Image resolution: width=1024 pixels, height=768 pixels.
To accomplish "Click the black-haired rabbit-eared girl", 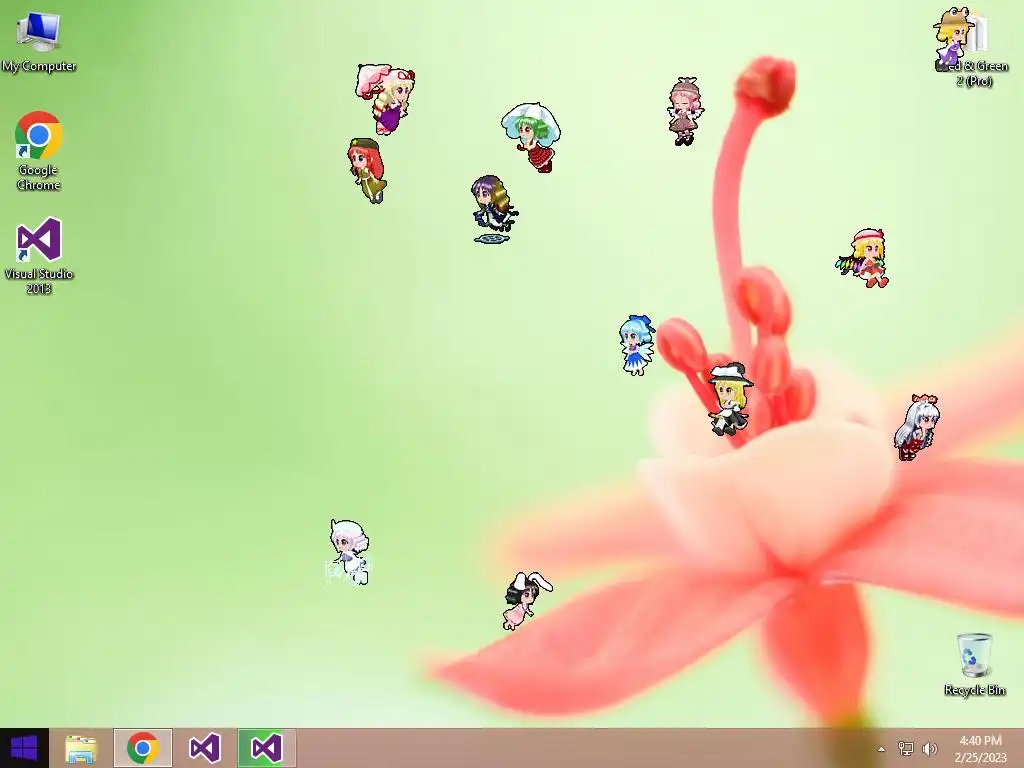I will pyautogui.click(x=527, y=601).
